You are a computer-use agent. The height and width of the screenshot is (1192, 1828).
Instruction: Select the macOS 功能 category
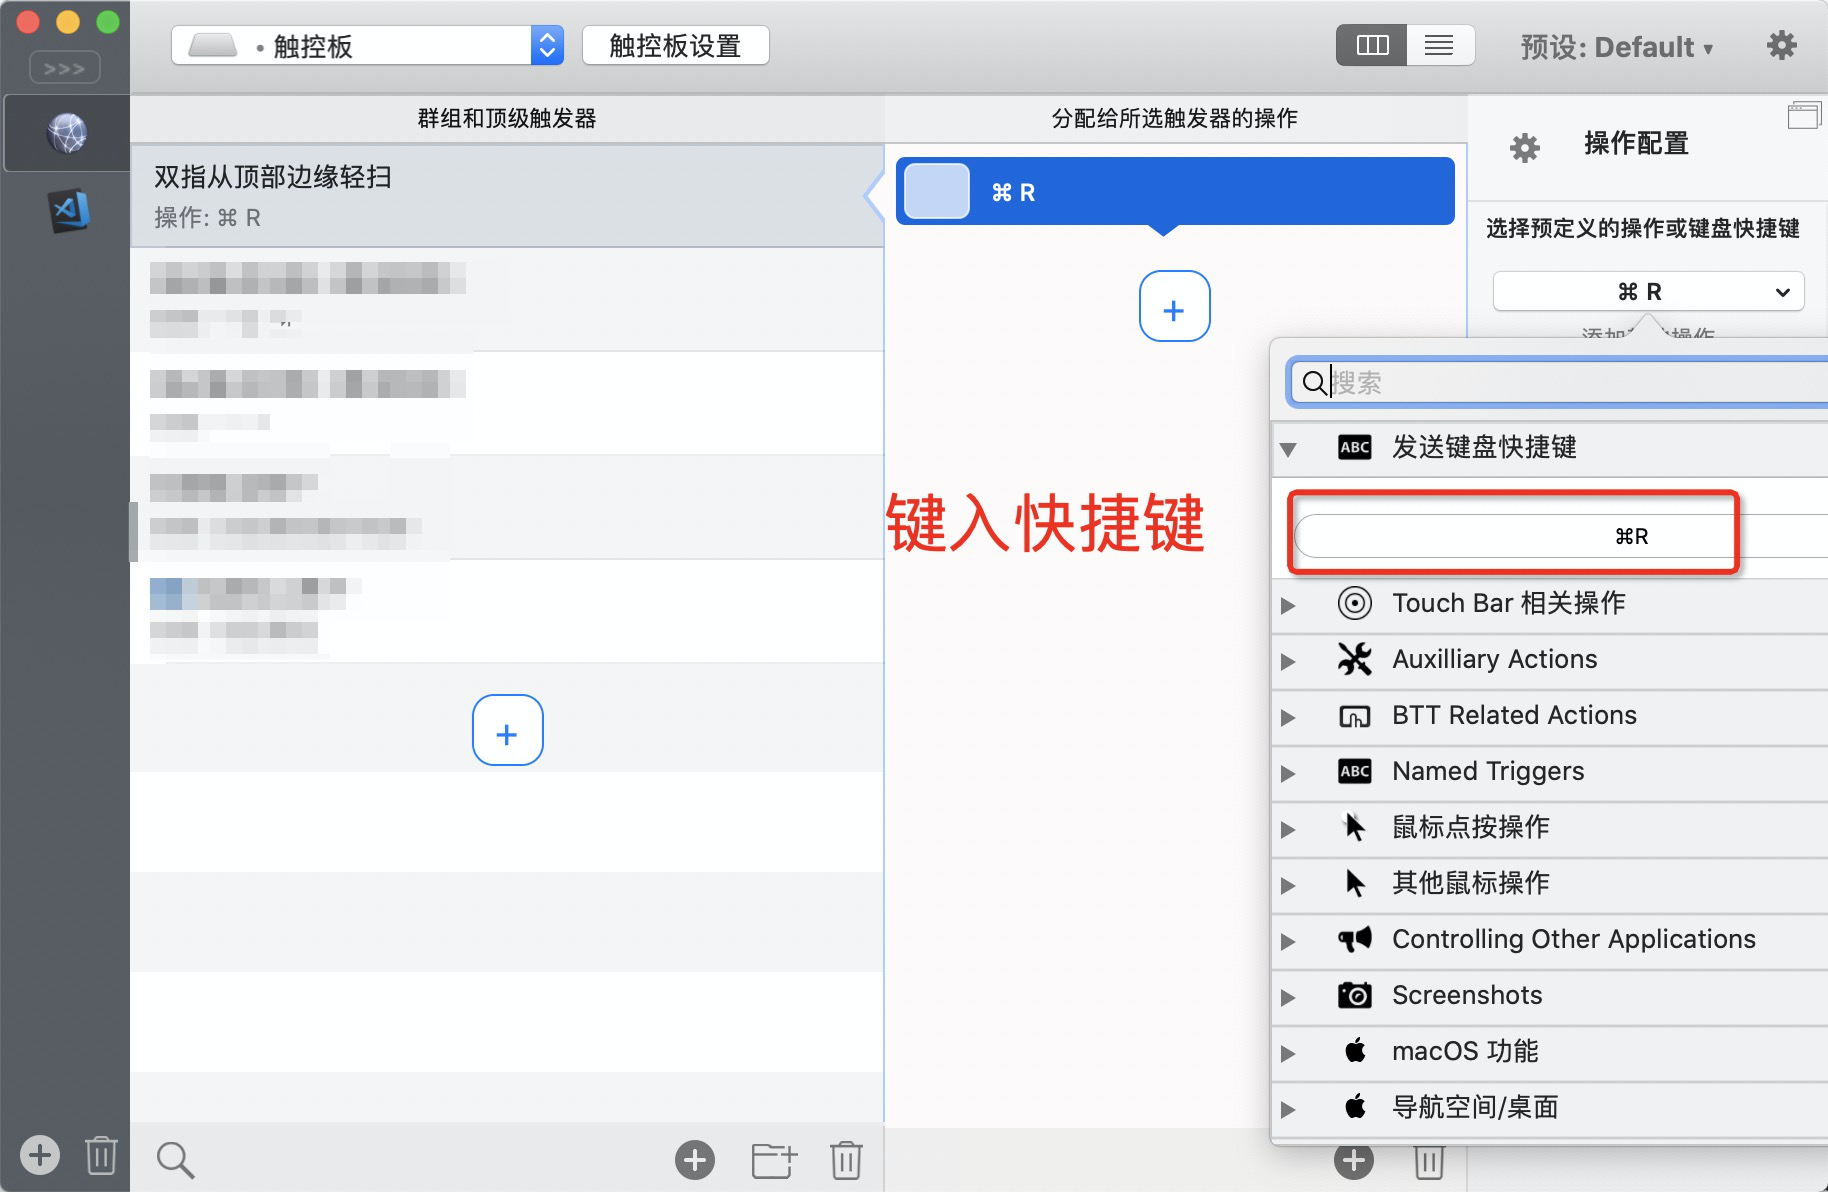tap(1466, 1051)
